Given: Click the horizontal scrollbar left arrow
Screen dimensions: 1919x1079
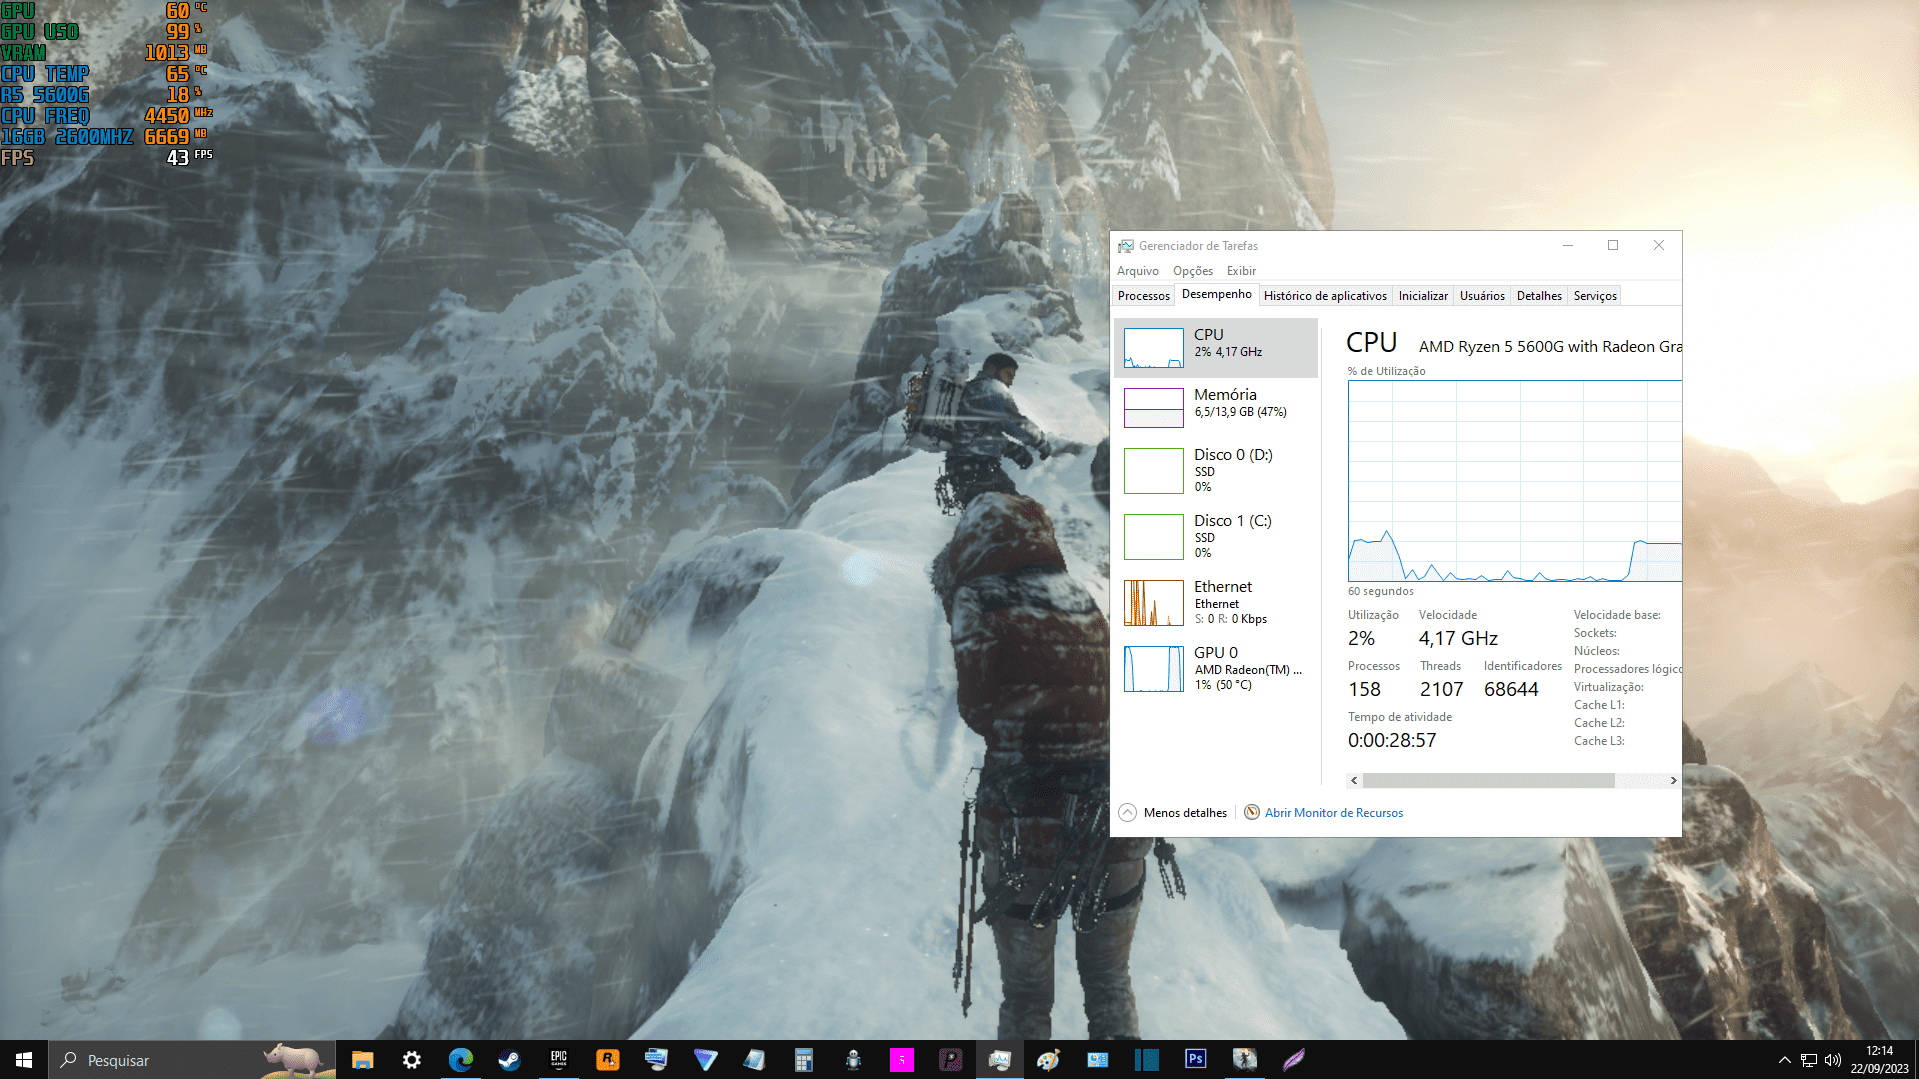Looking at the screenshot, I should [x=1355, y=781].
